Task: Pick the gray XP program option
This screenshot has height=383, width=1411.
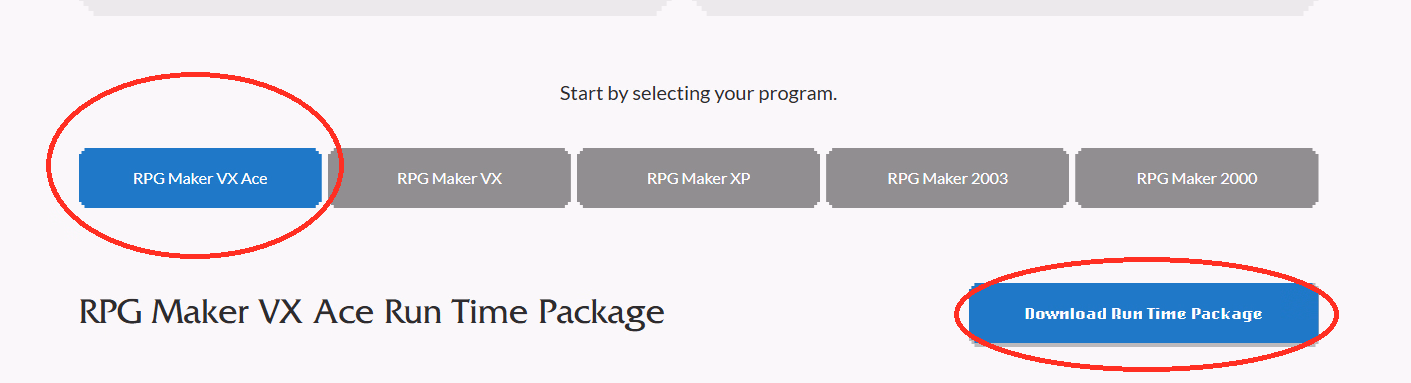Action: click(x=698, y=179)
